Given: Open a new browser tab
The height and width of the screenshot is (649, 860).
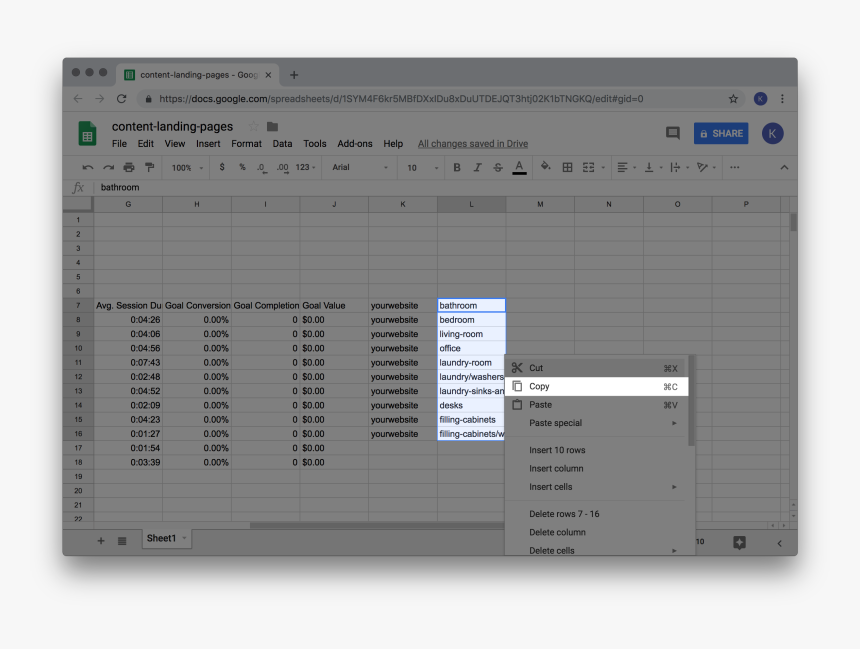Looking at the screenshot, I should pyautogui.click(x=294, y=75).
